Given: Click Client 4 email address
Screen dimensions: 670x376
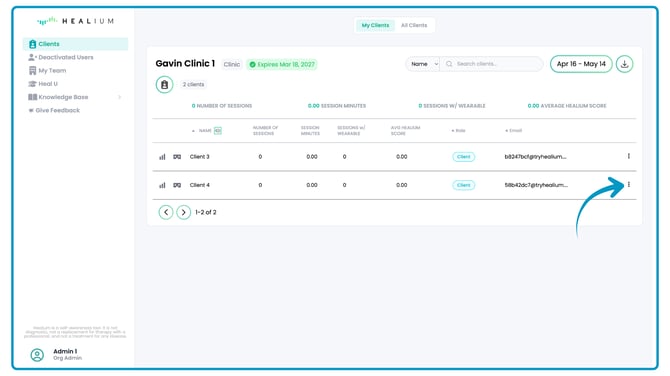Looking at the screenshot, I should point(536,185).
